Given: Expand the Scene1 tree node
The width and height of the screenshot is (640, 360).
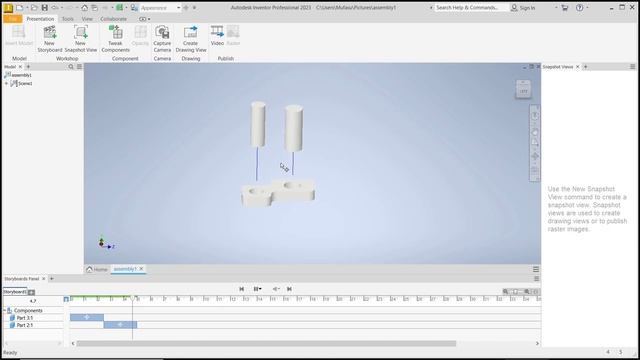Looking at the screenshot, I should point(7,83).
